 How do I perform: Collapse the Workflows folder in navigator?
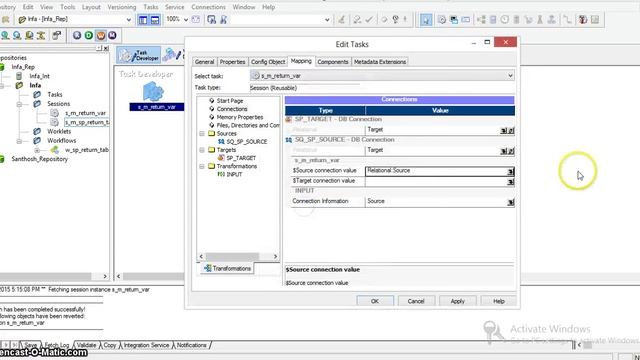coord(19,141)
